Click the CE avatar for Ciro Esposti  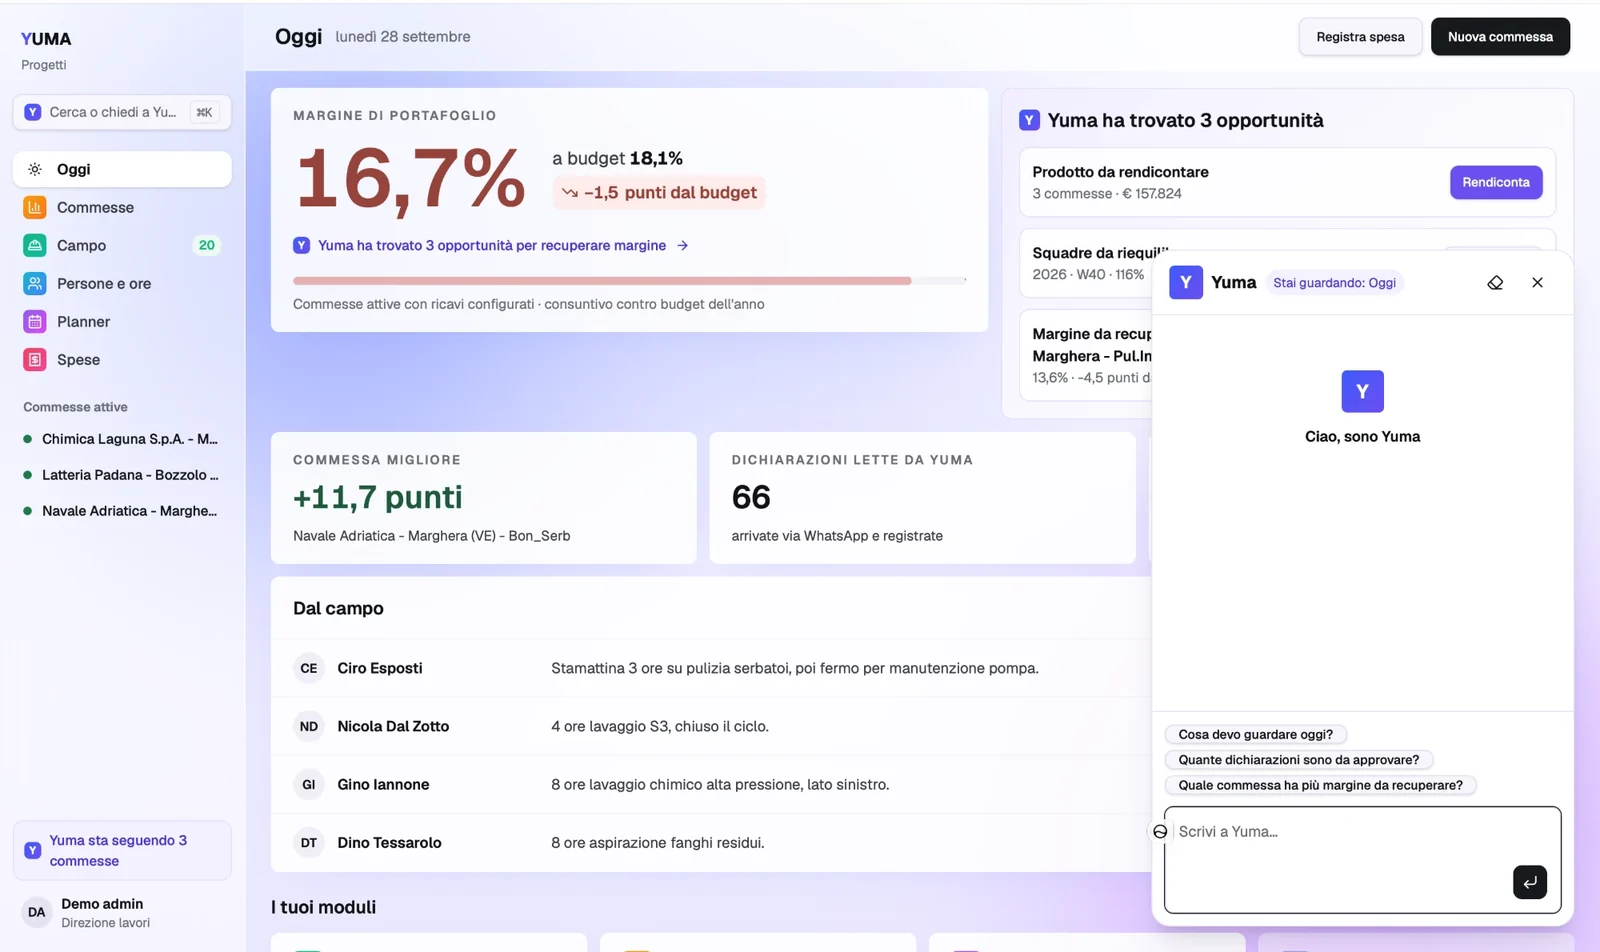click(309, 668)
